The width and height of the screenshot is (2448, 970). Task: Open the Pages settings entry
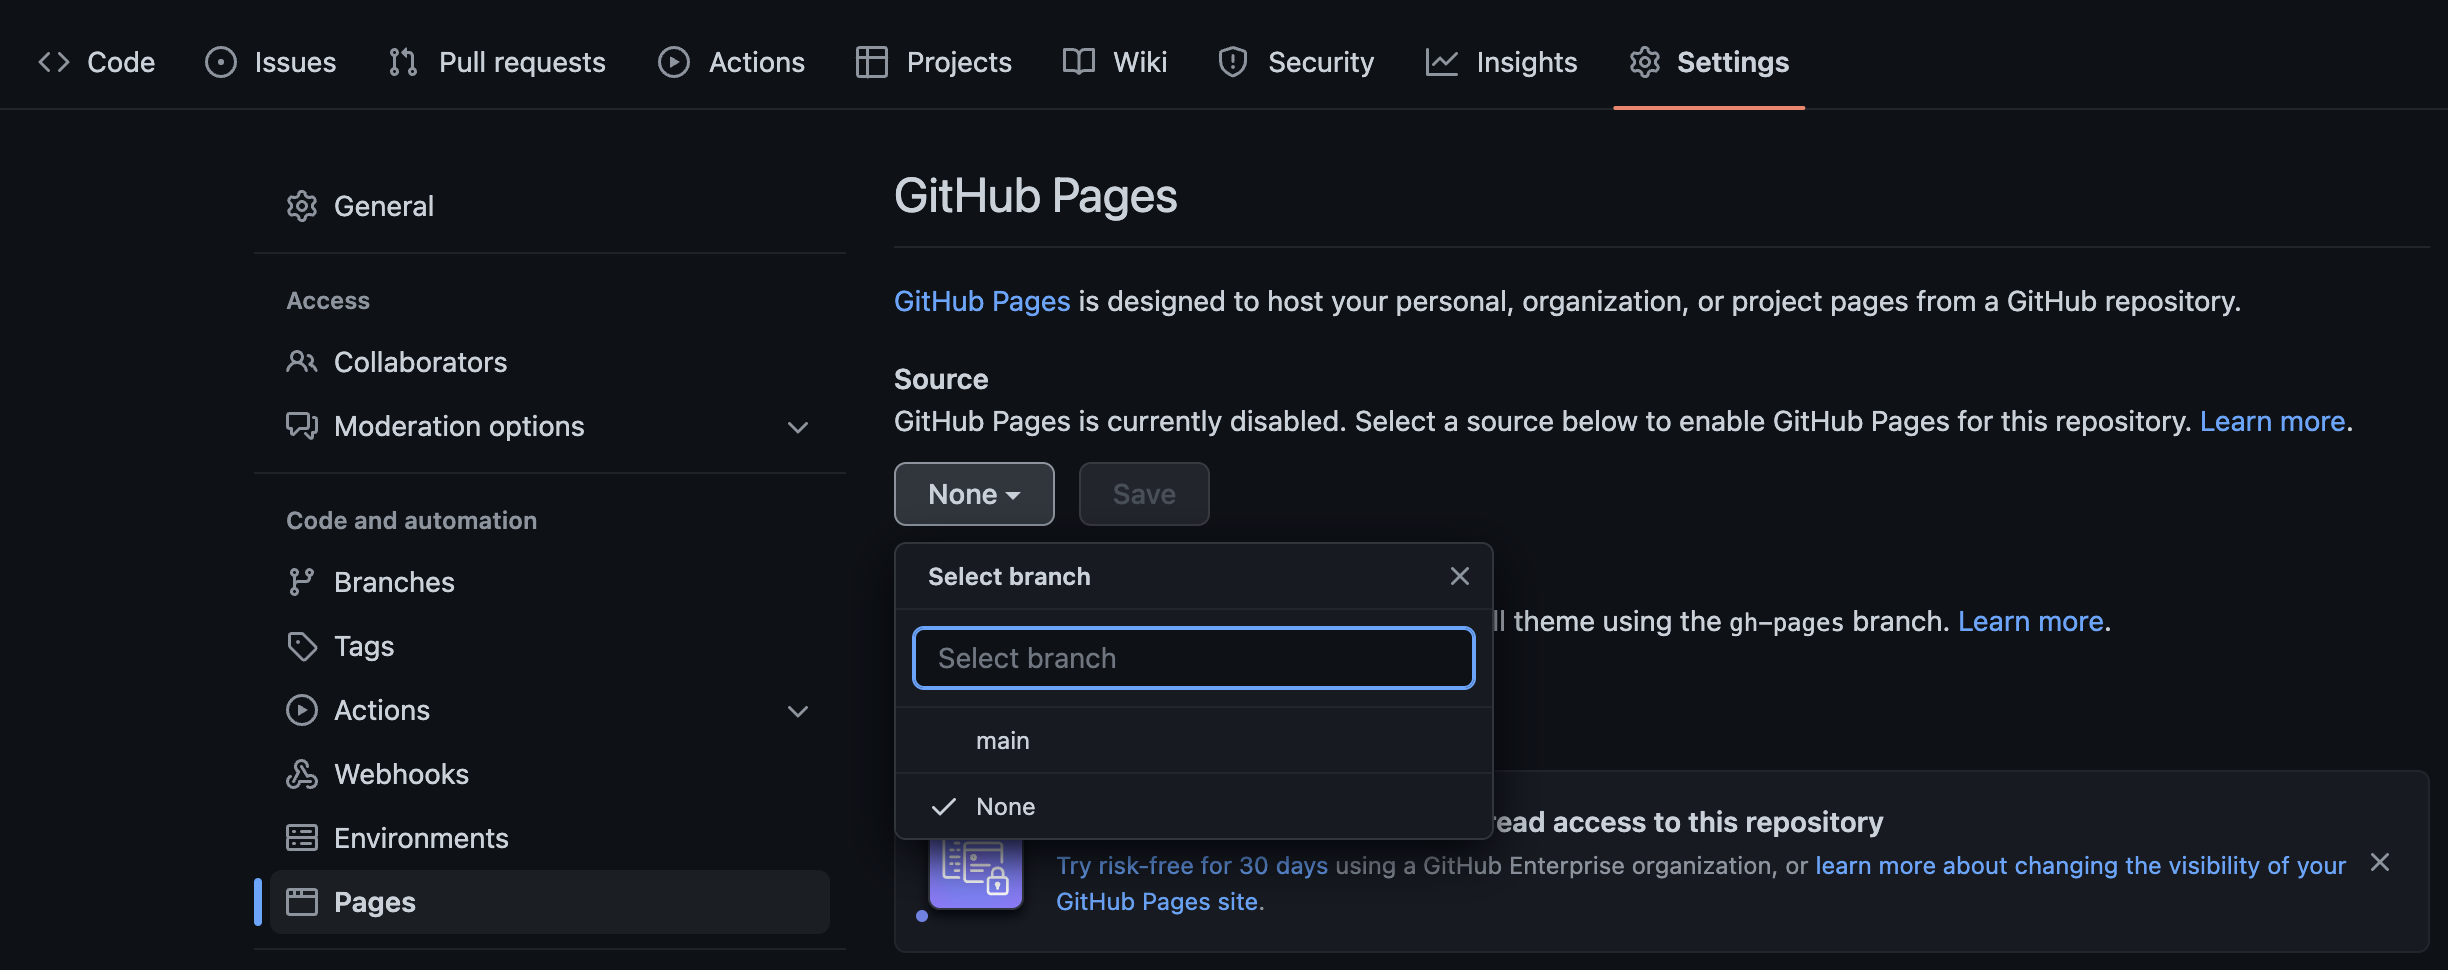(375, 901)
